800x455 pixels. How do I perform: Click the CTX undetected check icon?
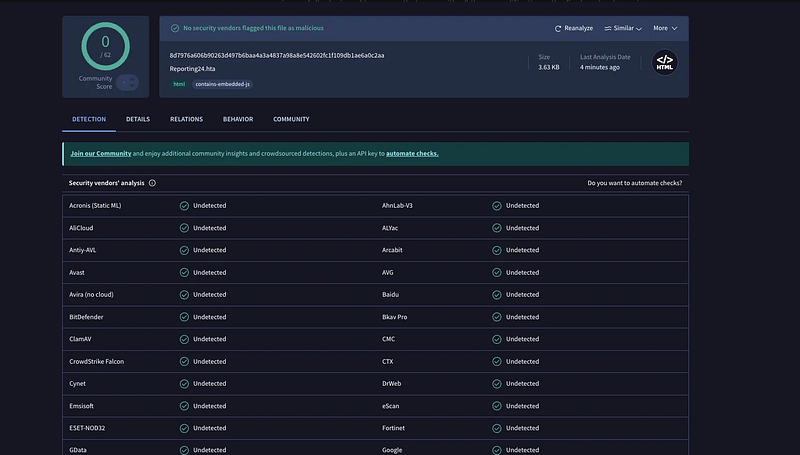(x=496, y=361)
